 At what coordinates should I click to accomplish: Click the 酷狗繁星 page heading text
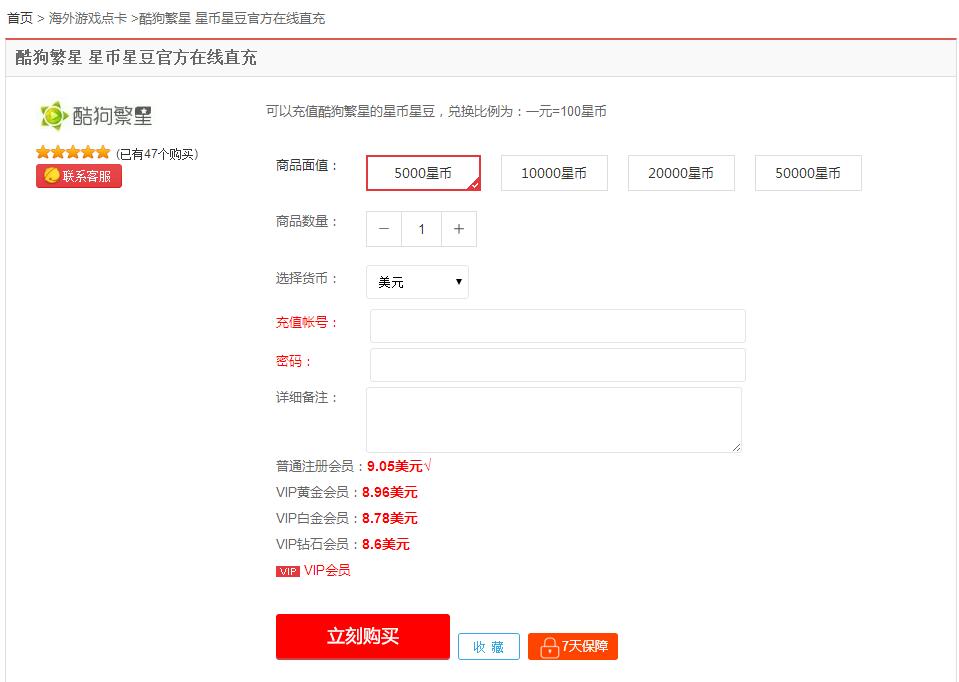pyautogui.click(x=136, y=57)
